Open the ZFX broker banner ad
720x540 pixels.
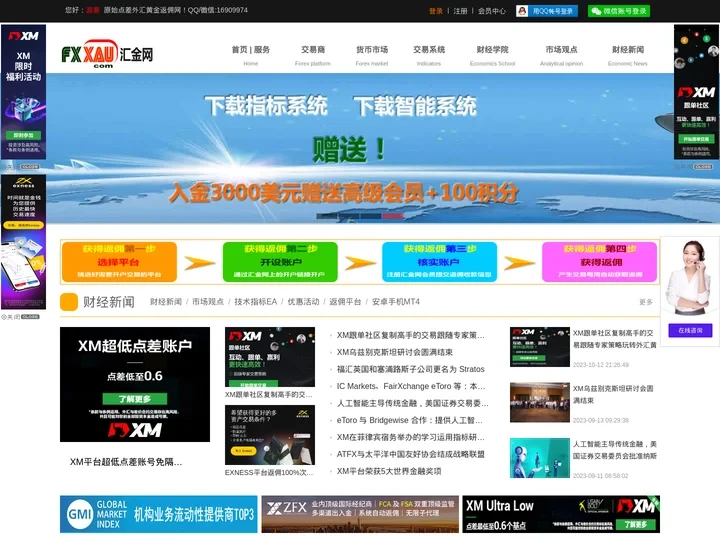pos(360,514)
